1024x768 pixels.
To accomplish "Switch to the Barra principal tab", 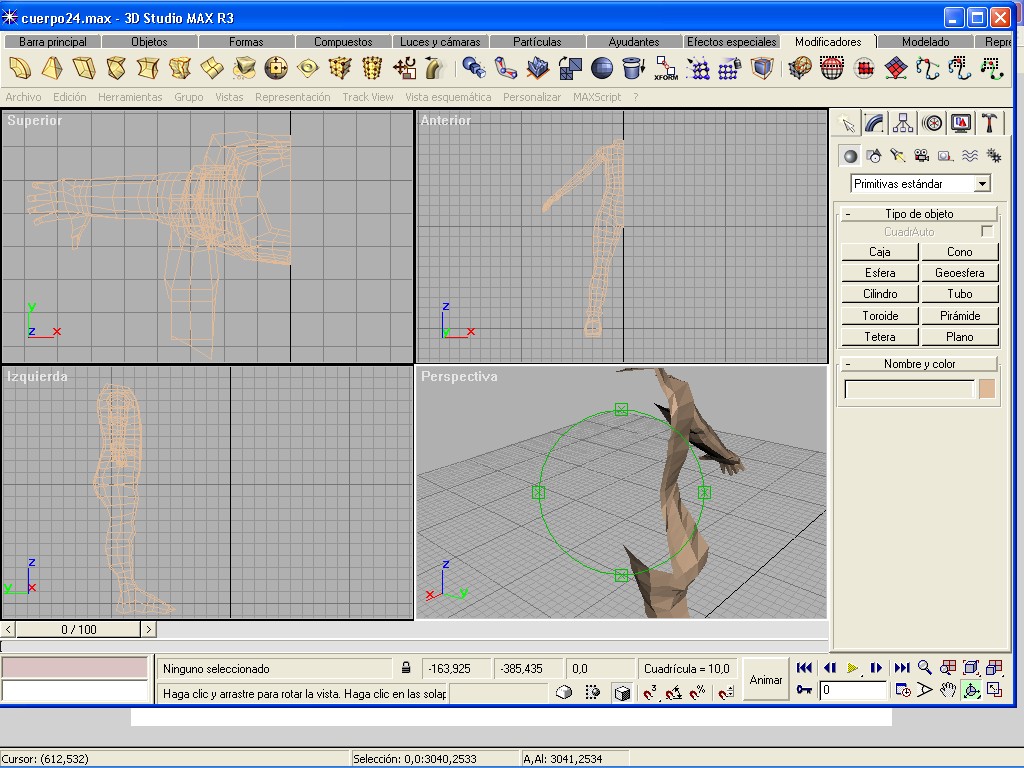I will 52,42.
